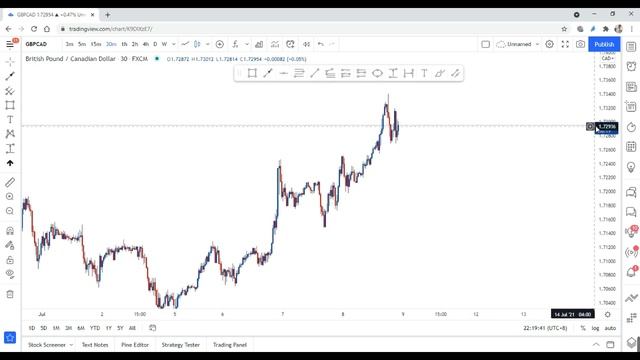640x360 pixels.
Task: Enter fullscreen mode
Action: point(565,44)
